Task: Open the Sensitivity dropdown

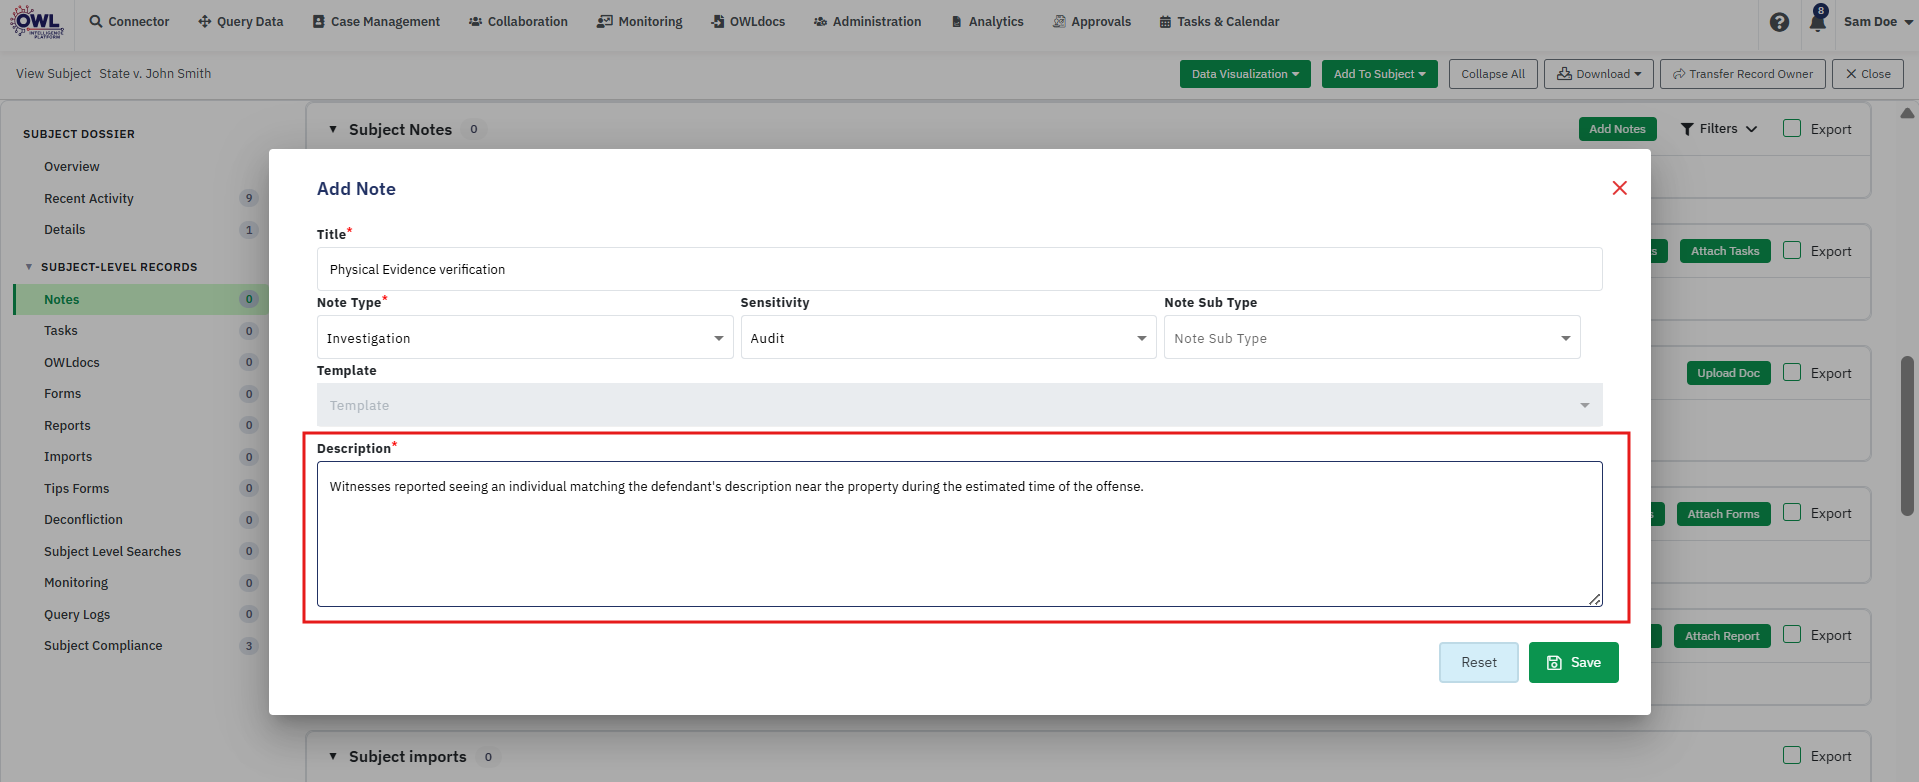Action: click(x=948, y=338)
